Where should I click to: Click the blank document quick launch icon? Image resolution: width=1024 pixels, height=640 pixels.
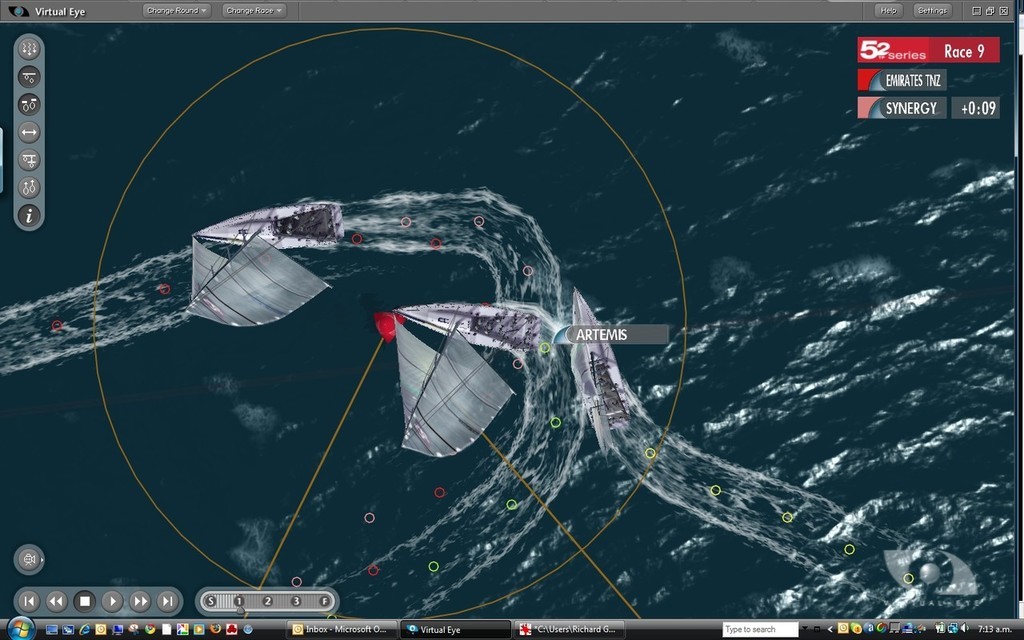click(x=167, y=630)
